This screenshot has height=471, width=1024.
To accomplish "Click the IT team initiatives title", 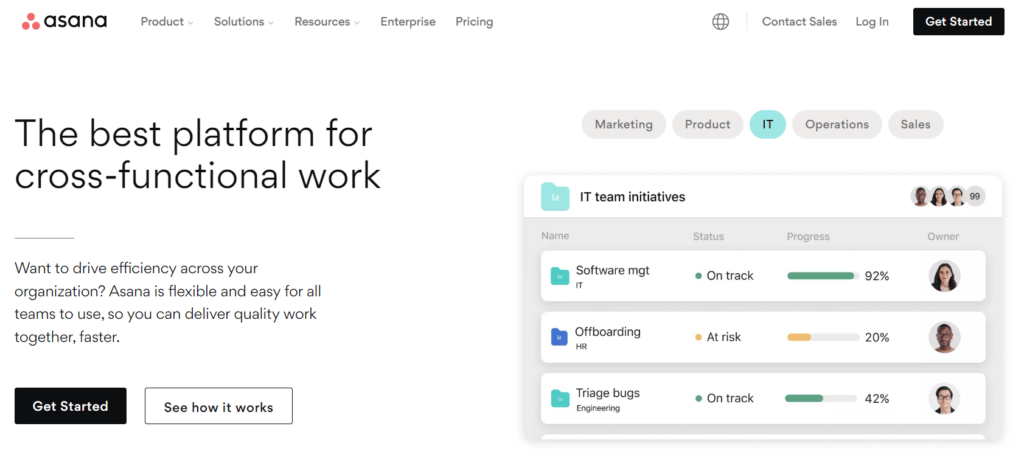I will [632, 197].
